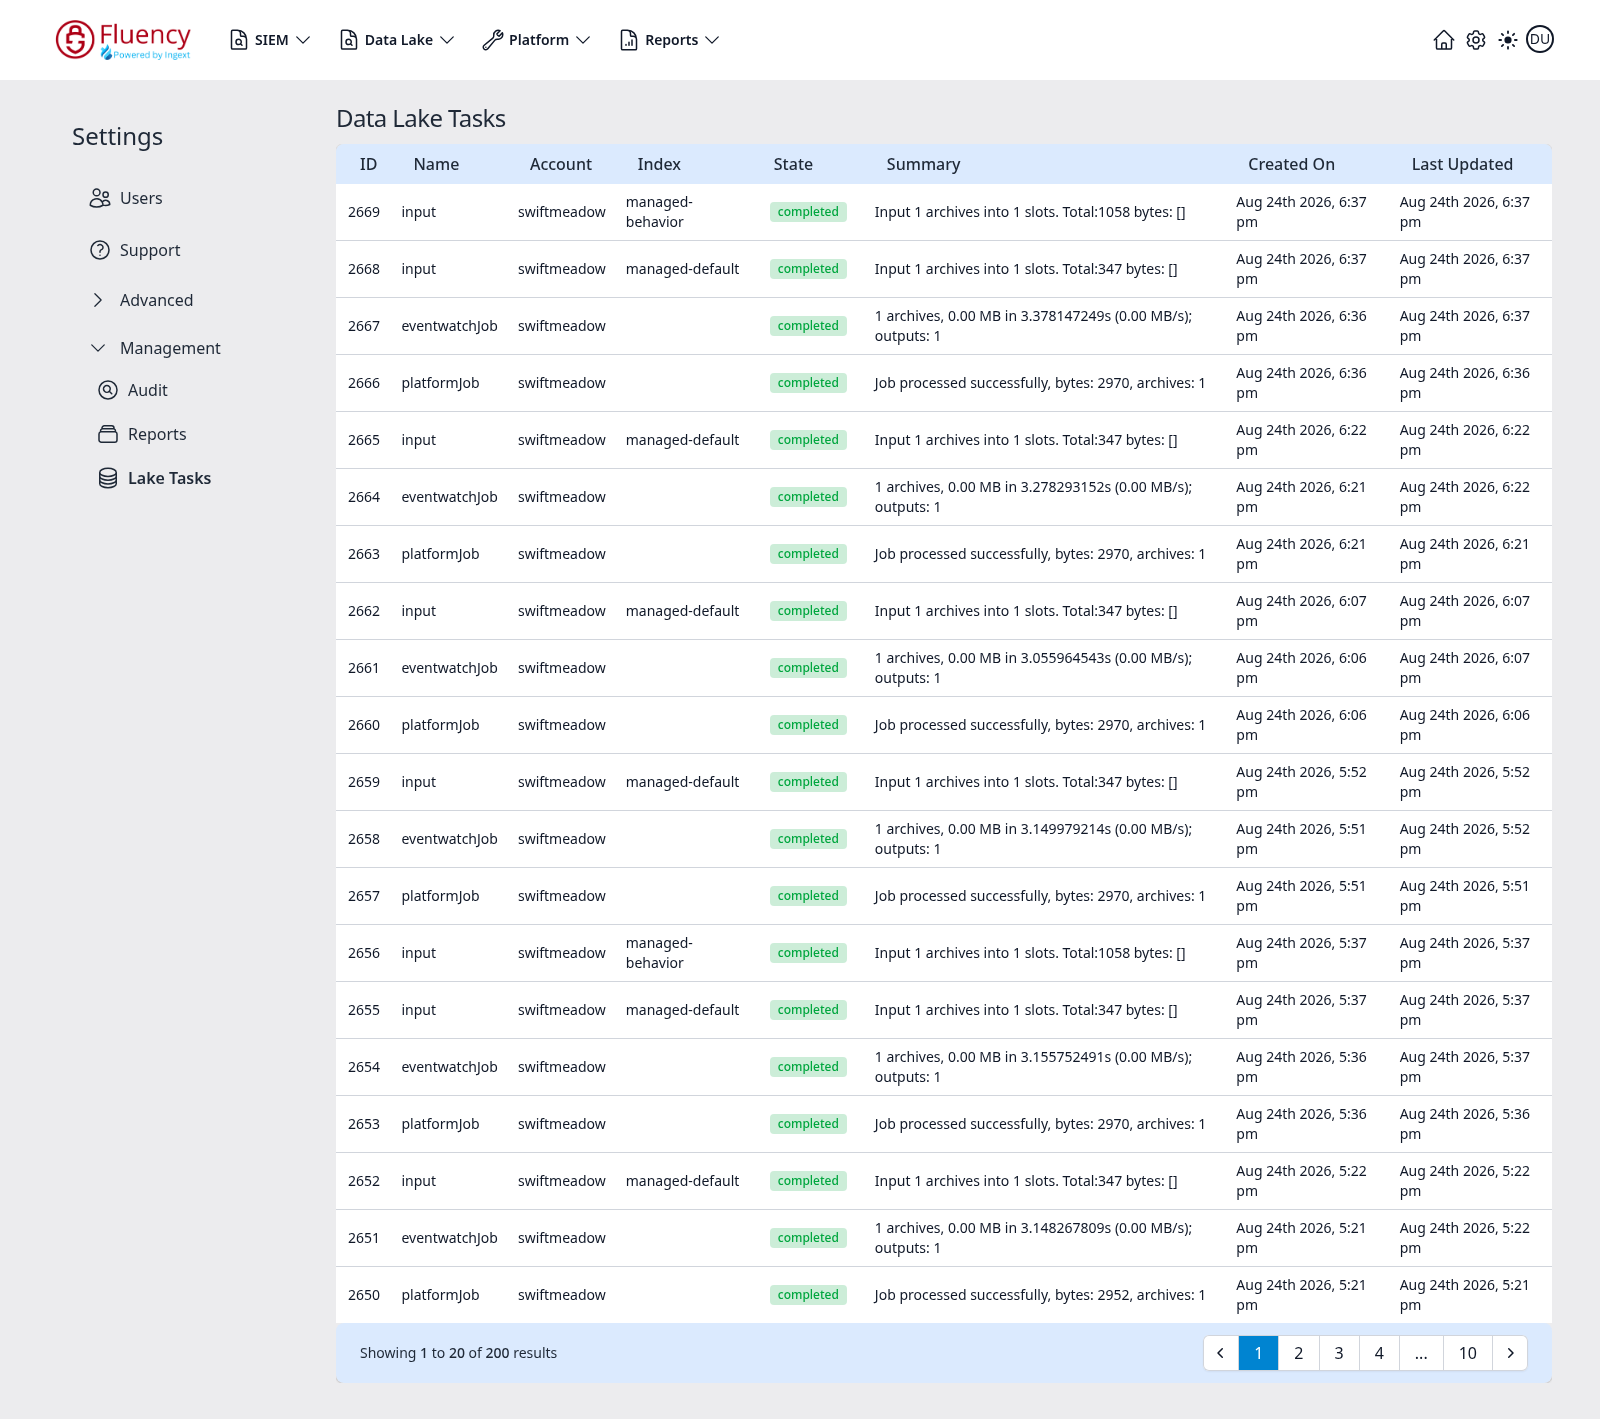The height and width of the screenshot is (1419, 1600).
Task: Click the Fluency logo
Action: pos(123,40)
